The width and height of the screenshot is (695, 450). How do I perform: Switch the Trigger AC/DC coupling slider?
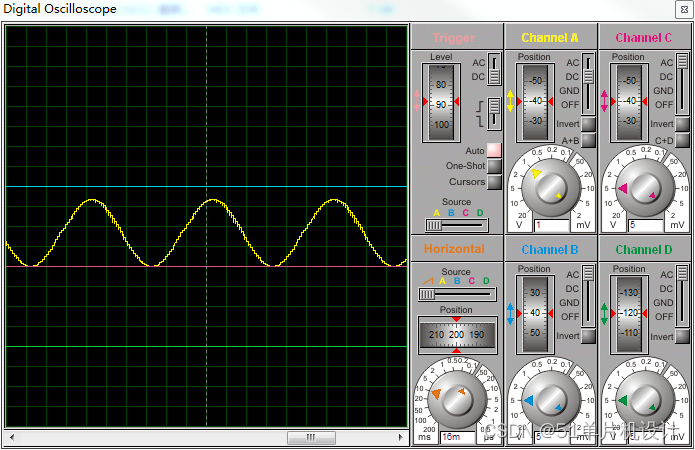[x=494, y=69]
